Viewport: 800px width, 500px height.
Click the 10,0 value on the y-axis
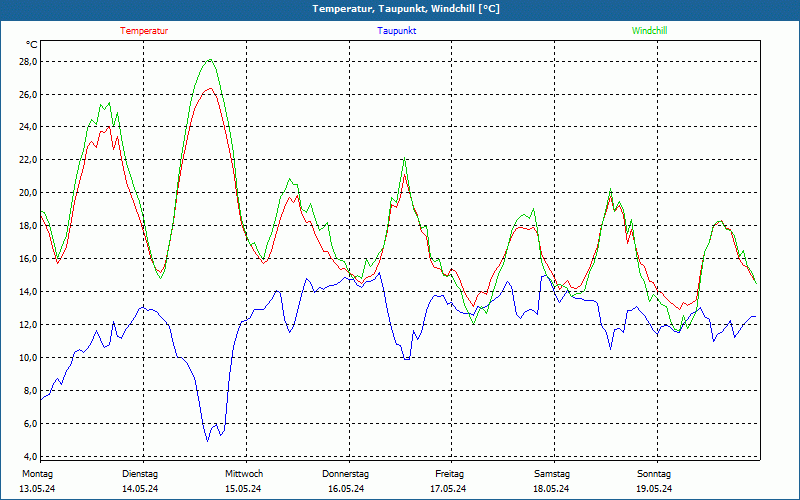tap(29, 357)
